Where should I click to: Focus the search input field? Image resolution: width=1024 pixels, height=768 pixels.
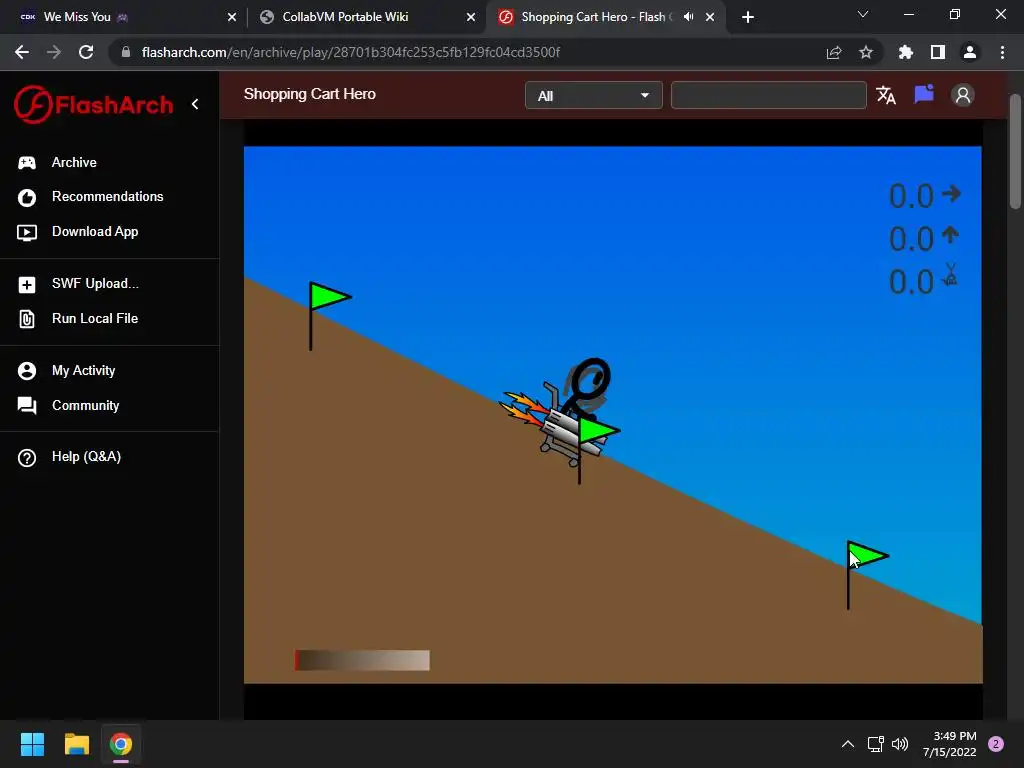click(768, 95)
